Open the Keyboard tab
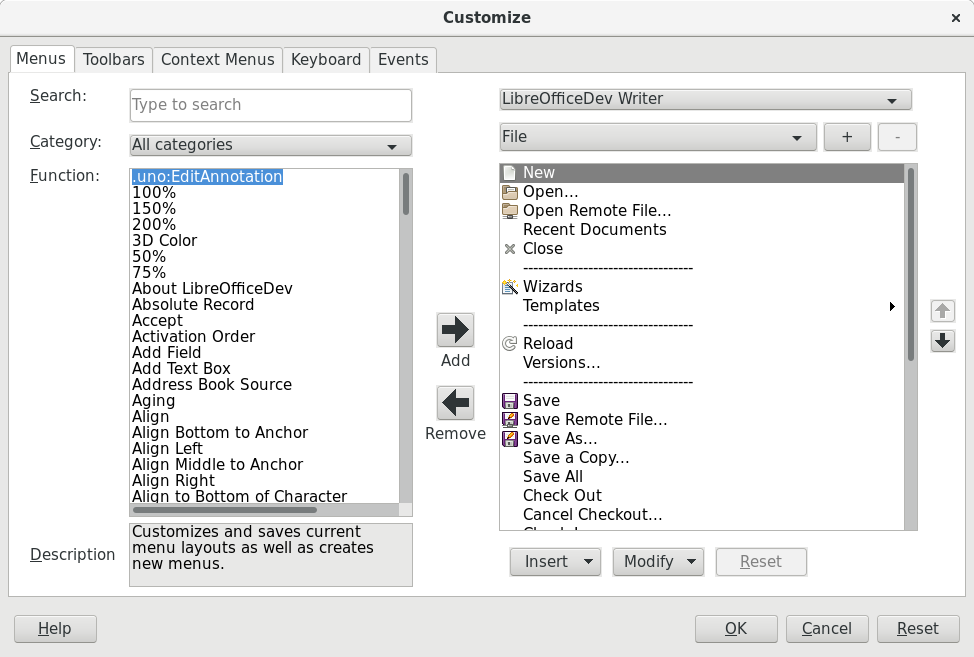 pos(326,59)
